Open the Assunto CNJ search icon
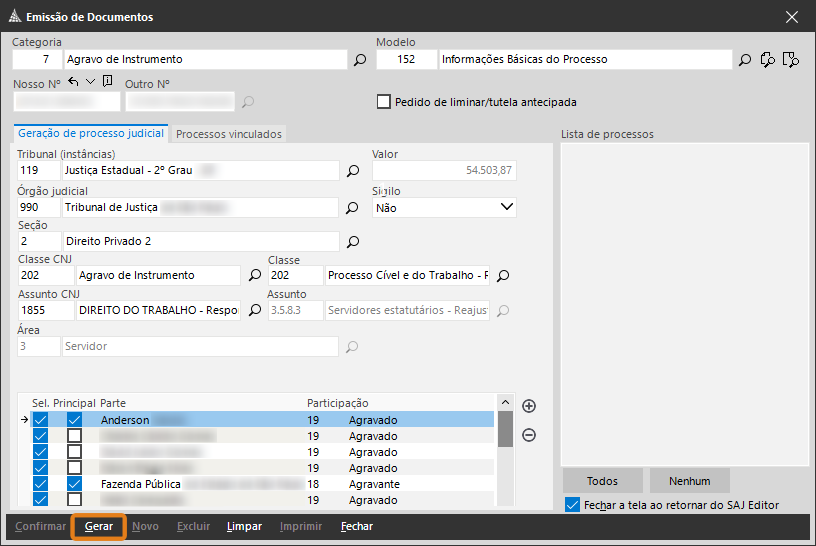Viewport: 816px width, 546px height. 254,311
